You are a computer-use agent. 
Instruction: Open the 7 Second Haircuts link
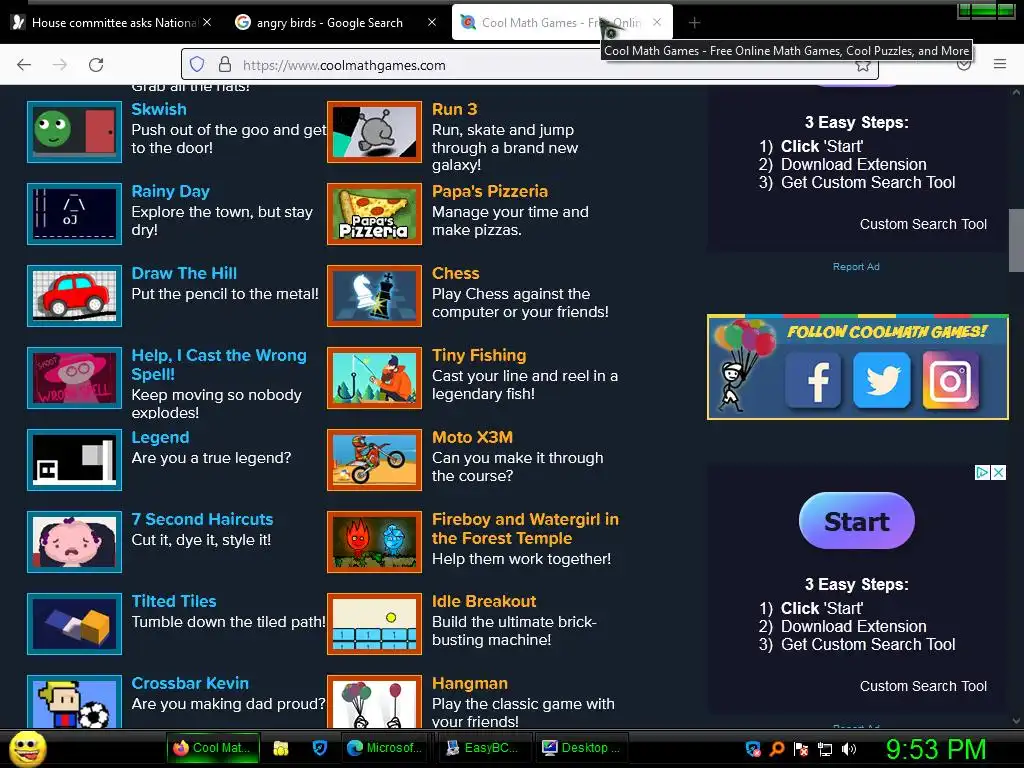click(x=202, y=519)
